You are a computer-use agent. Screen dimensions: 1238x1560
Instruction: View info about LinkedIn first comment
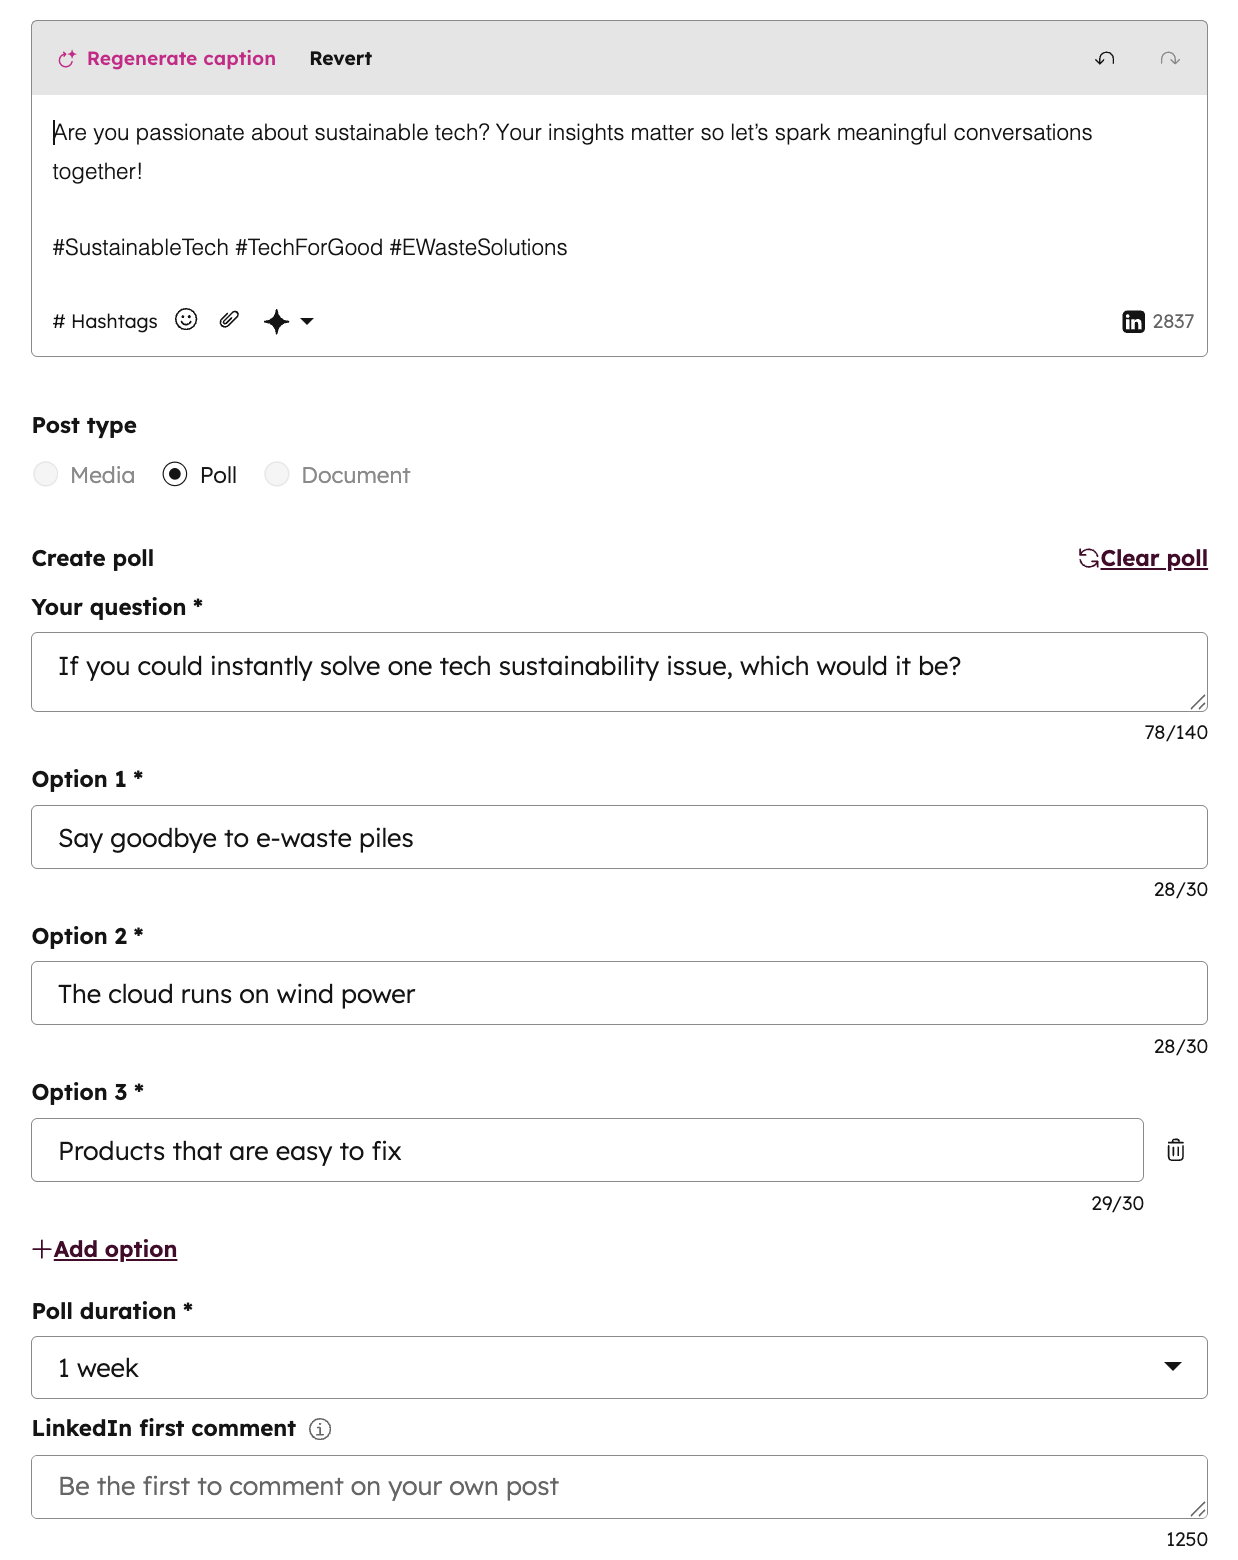coord(318,1429)
